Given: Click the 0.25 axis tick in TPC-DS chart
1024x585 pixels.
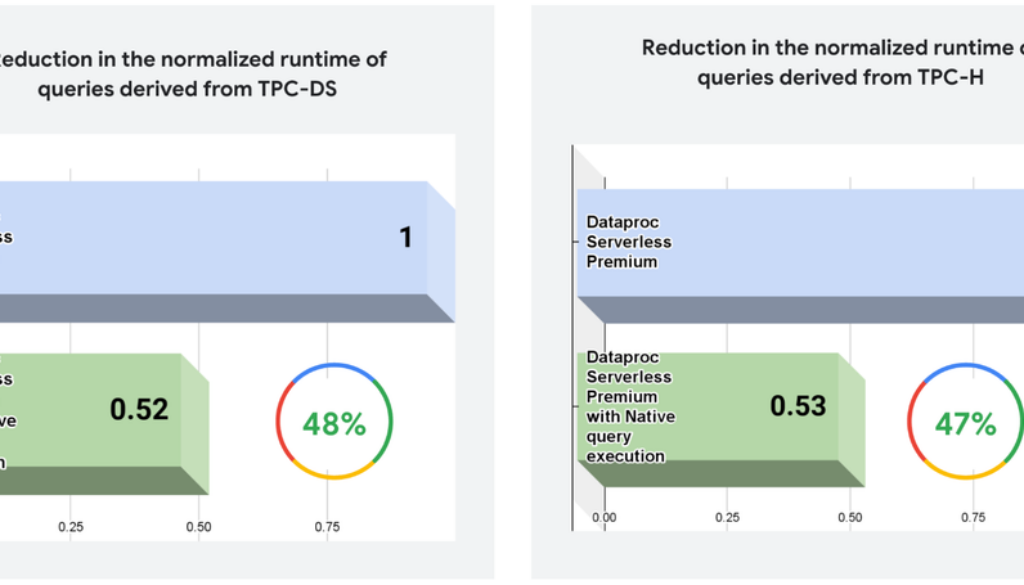Looking at the screenshot, I should coord(70,527).
